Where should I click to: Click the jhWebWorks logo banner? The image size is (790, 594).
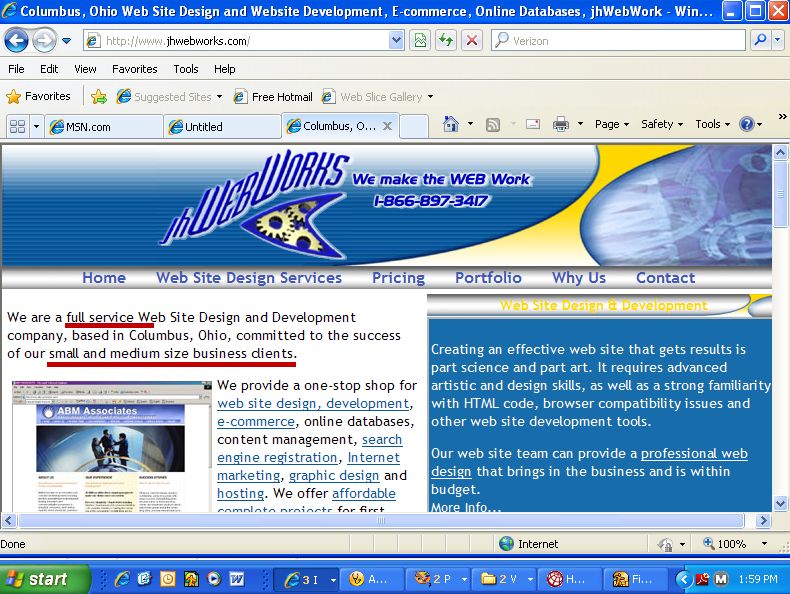click(x=254, y=204)
